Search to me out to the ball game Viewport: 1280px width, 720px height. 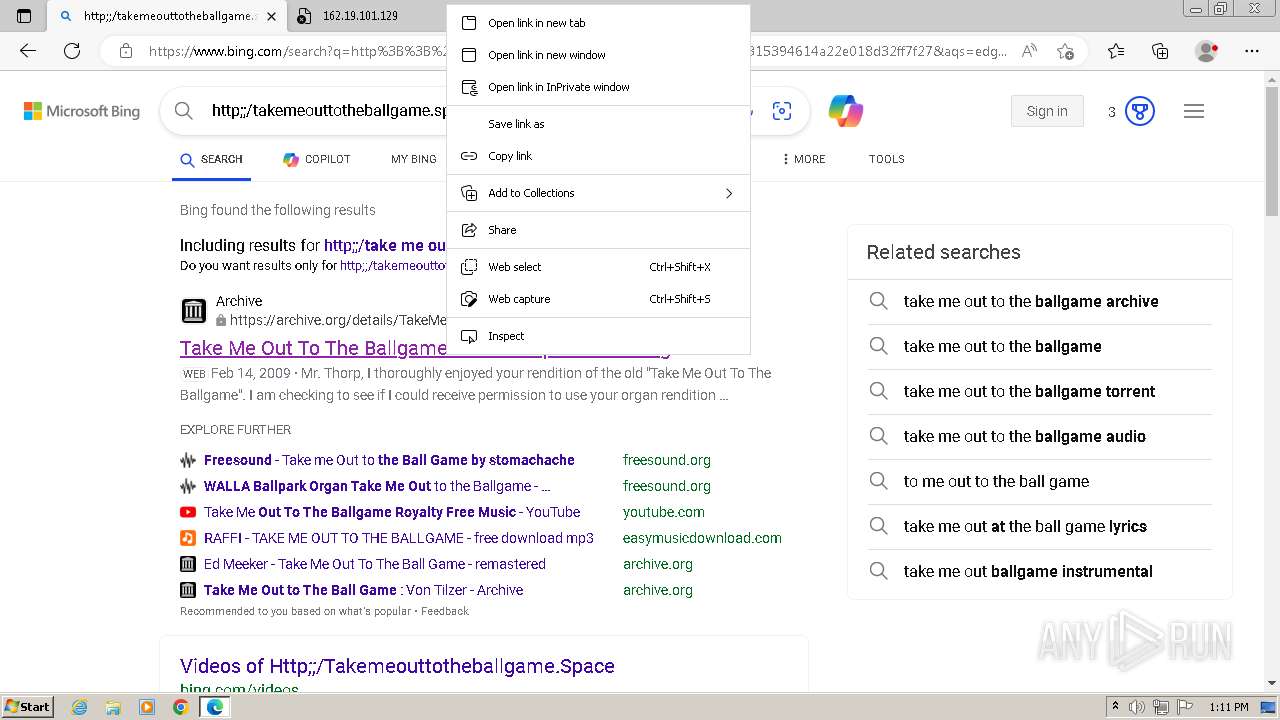pos(996,481)
